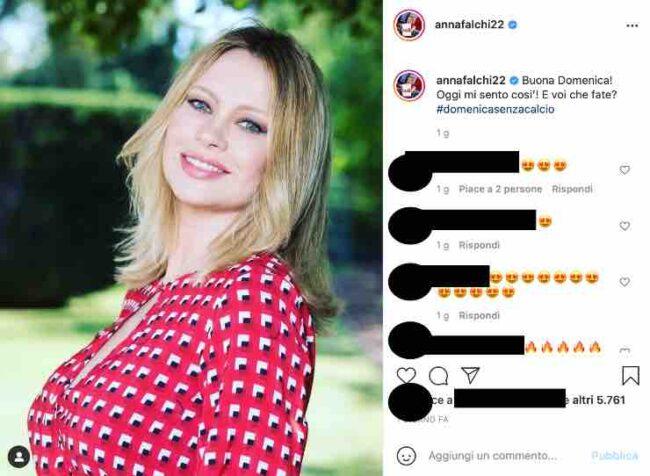
Task: Save post using bookmark icon
Action: coord(630,376)
